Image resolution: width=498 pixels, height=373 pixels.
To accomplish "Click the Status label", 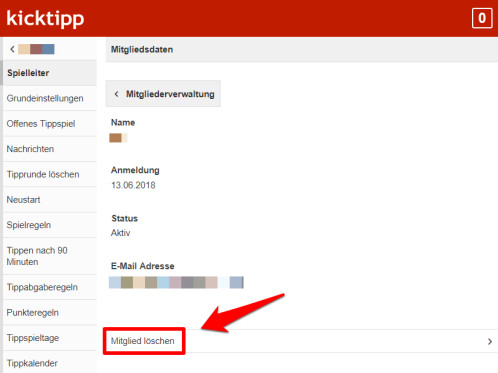I will click(x=124, y=218).
